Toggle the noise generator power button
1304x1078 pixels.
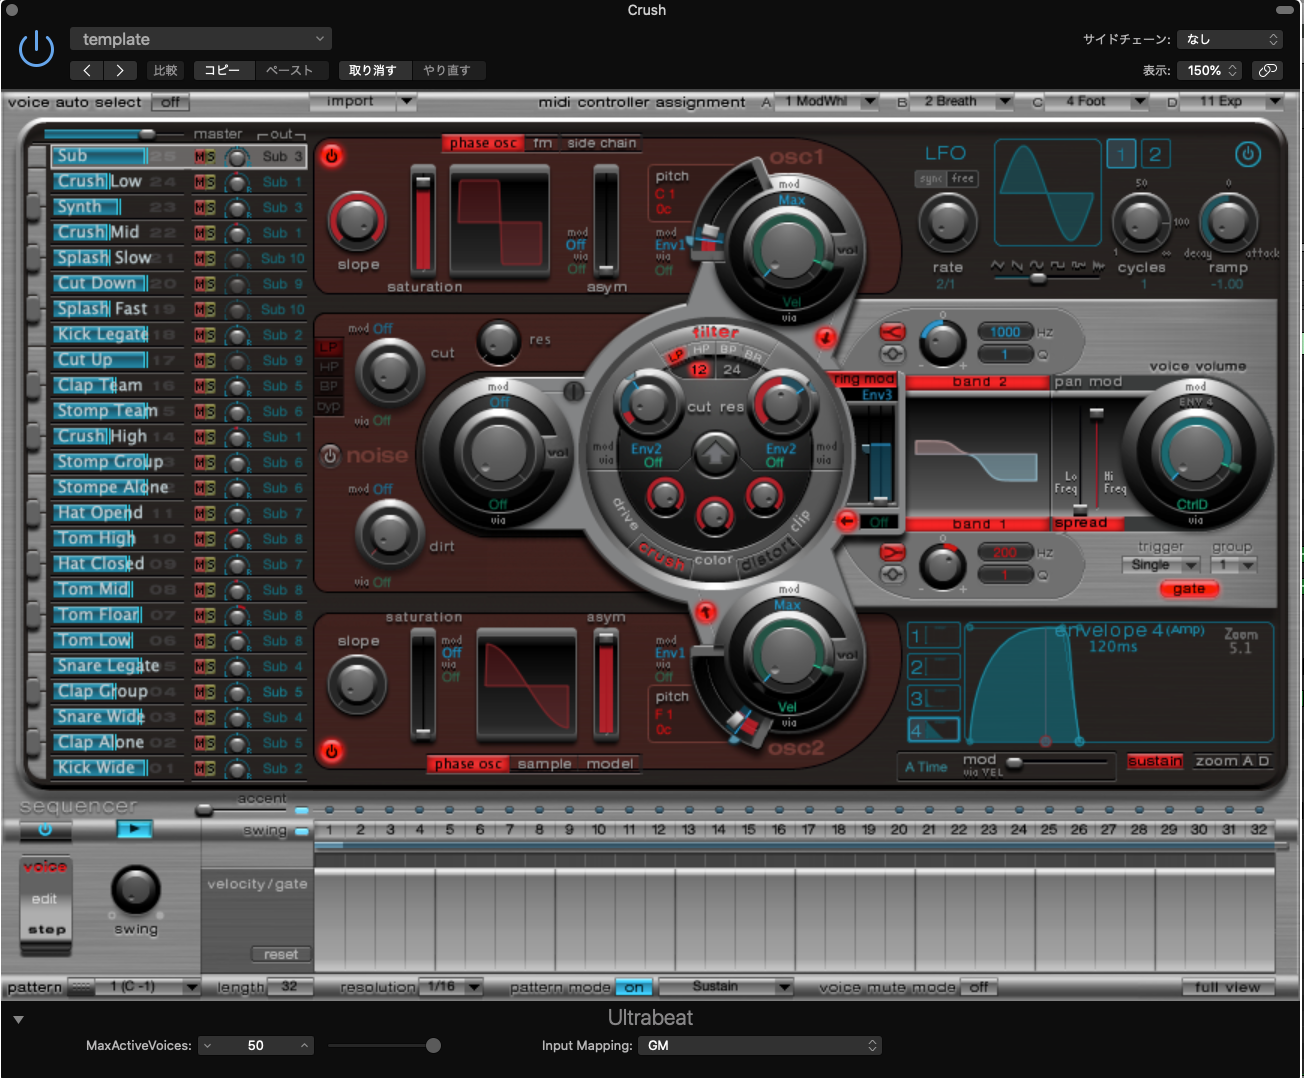330,456
